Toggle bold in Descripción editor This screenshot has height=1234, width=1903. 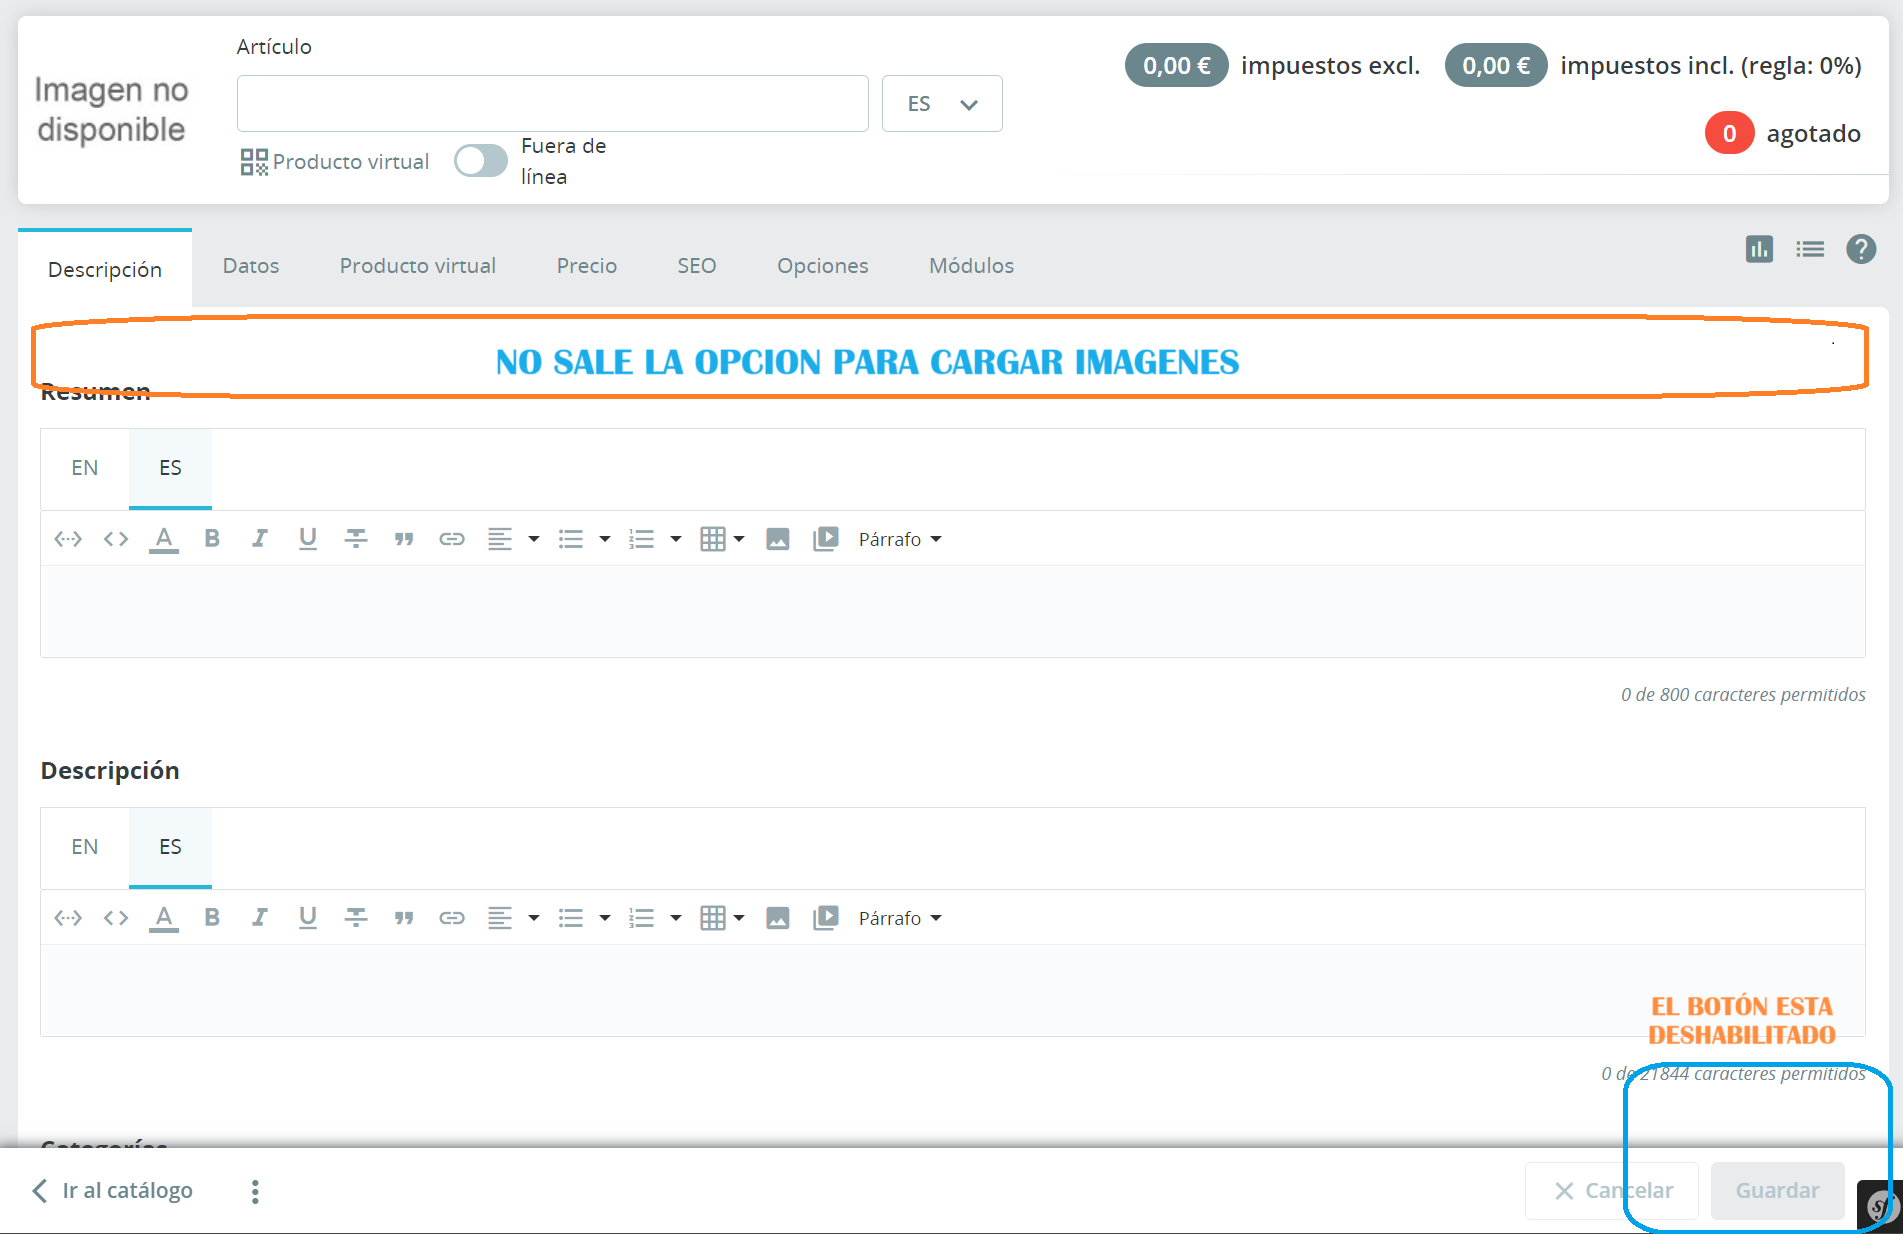212,918
